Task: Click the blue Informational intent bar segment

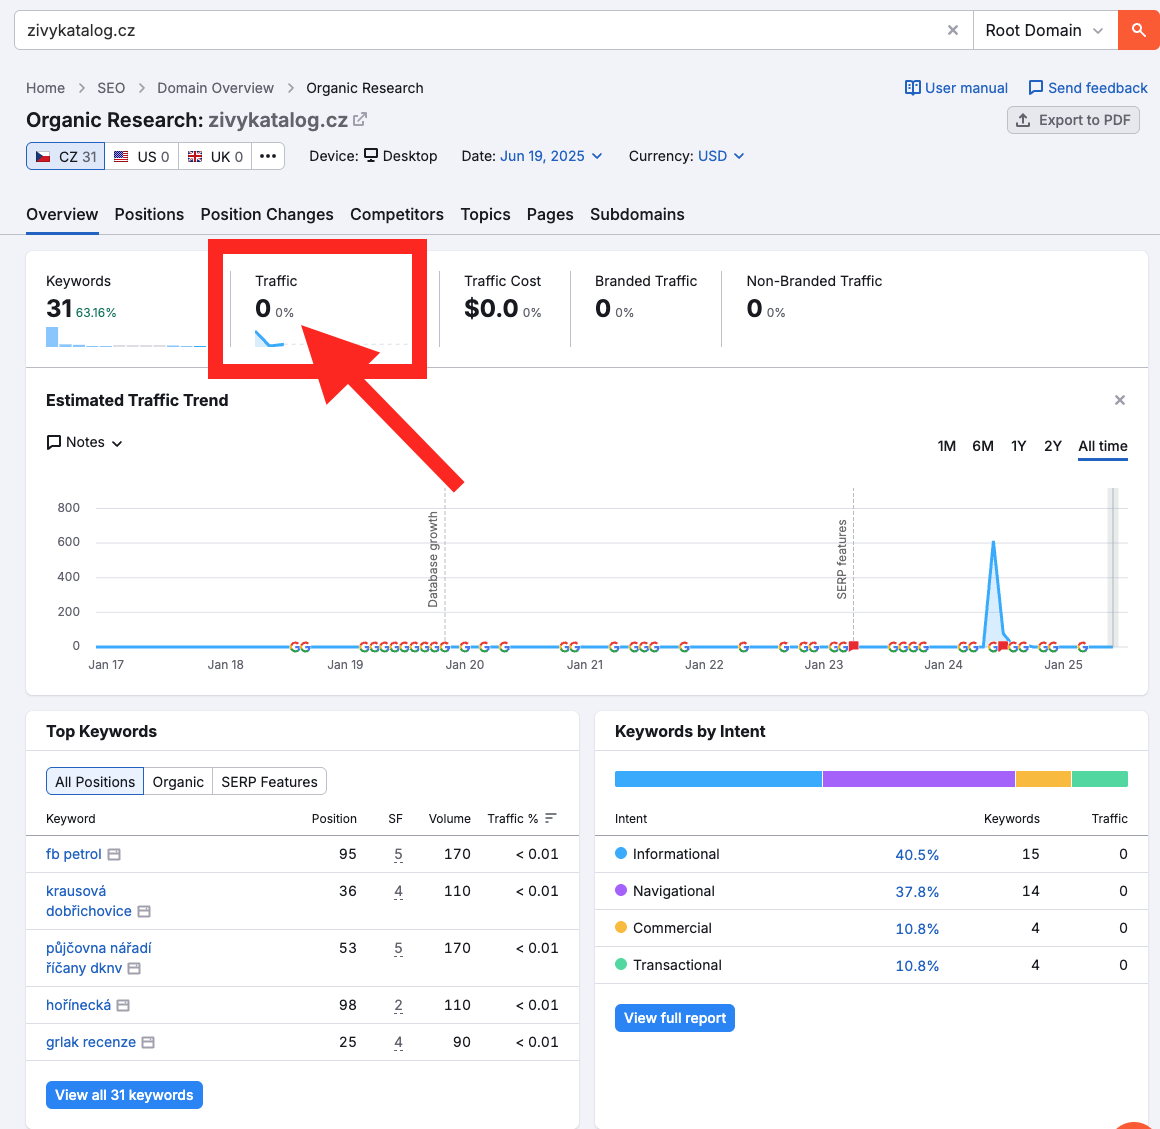Action: click(718, 779)
